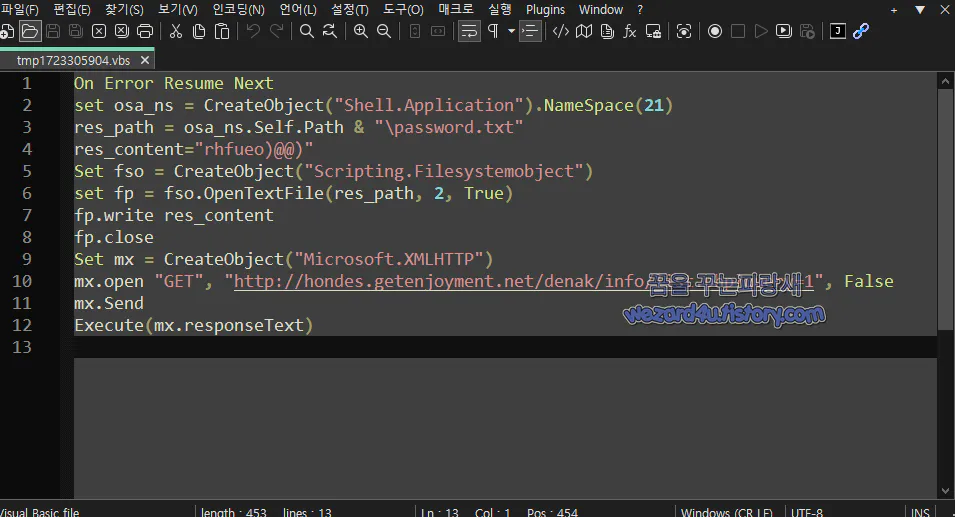Image resolution: width=955 pixels, height=517 pixels.
Task: Click Windows (CR LF) in status bar
Action: point(727,512)
